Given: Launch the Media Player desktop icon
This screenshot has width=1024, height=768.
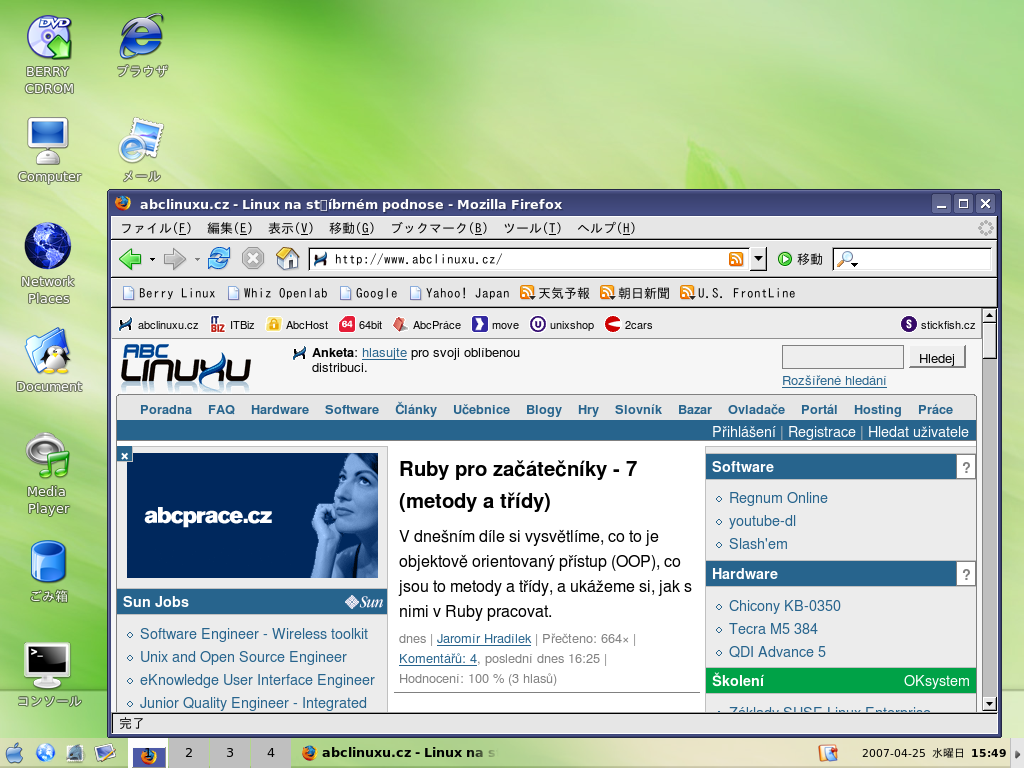Looking at the screenshot, I should click(x=48, y=474).
